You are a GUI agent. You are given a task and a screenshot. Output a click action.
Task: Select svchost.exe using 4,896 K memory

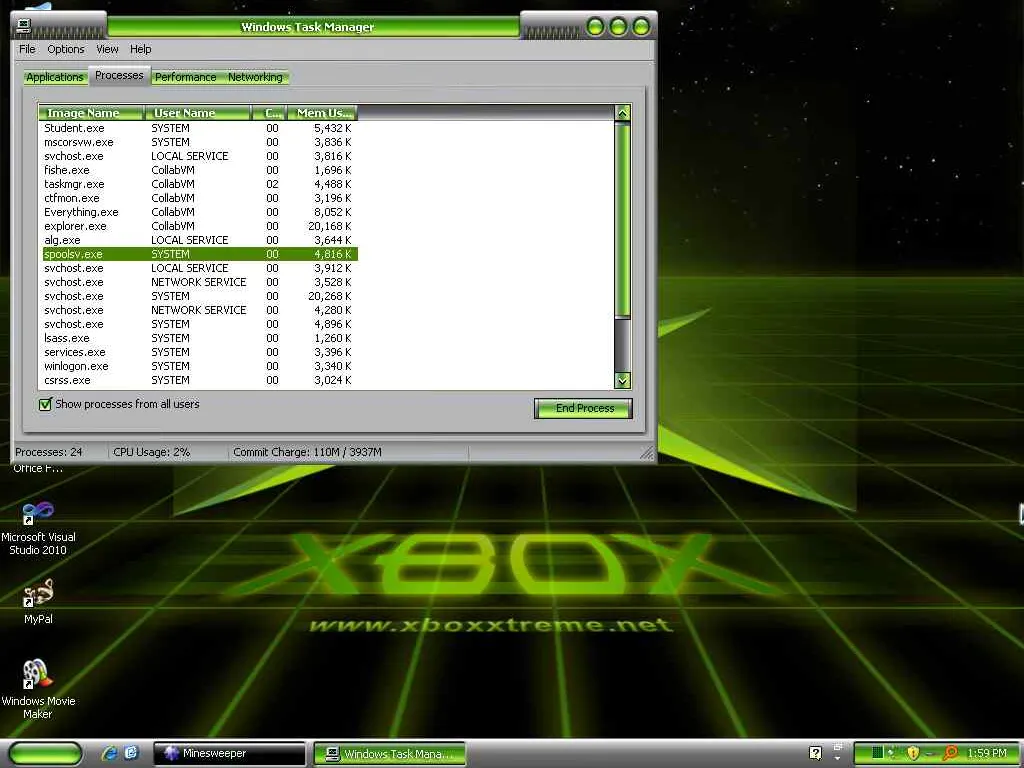(200, 324)
